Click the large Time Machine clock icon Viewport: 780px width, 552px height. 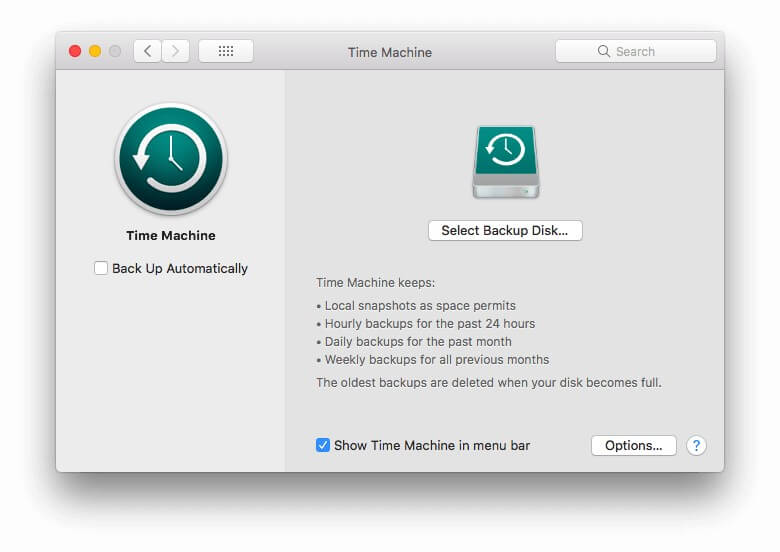point(171,159)
